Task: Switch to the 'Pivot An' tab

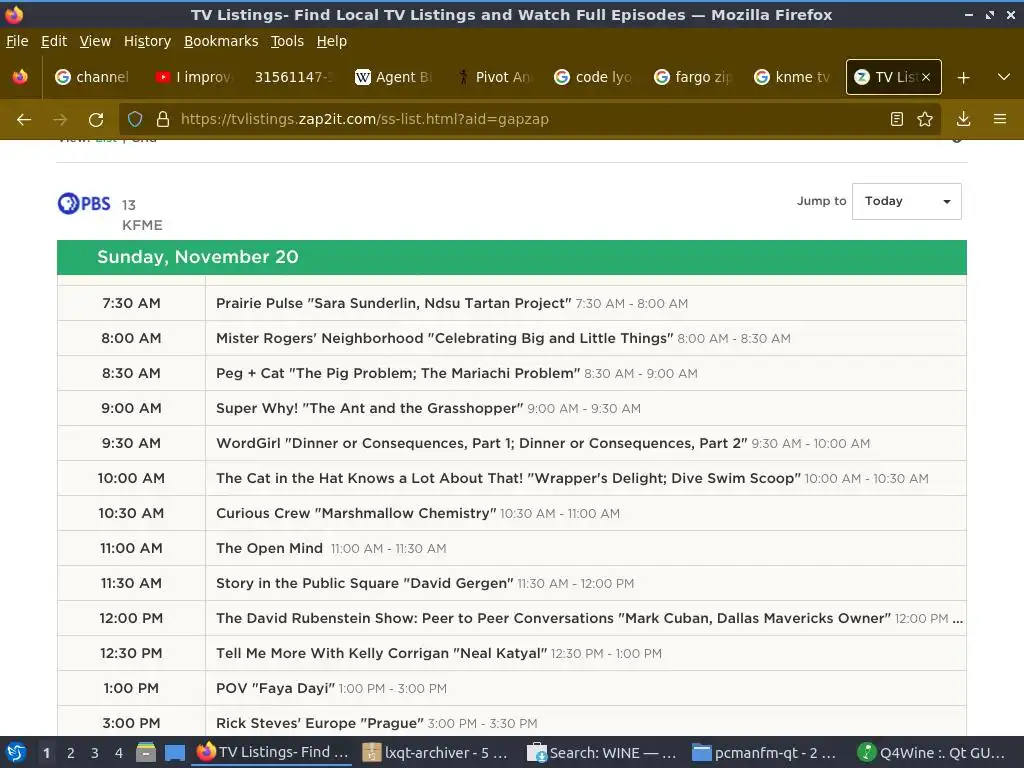Action: [494, 77]
